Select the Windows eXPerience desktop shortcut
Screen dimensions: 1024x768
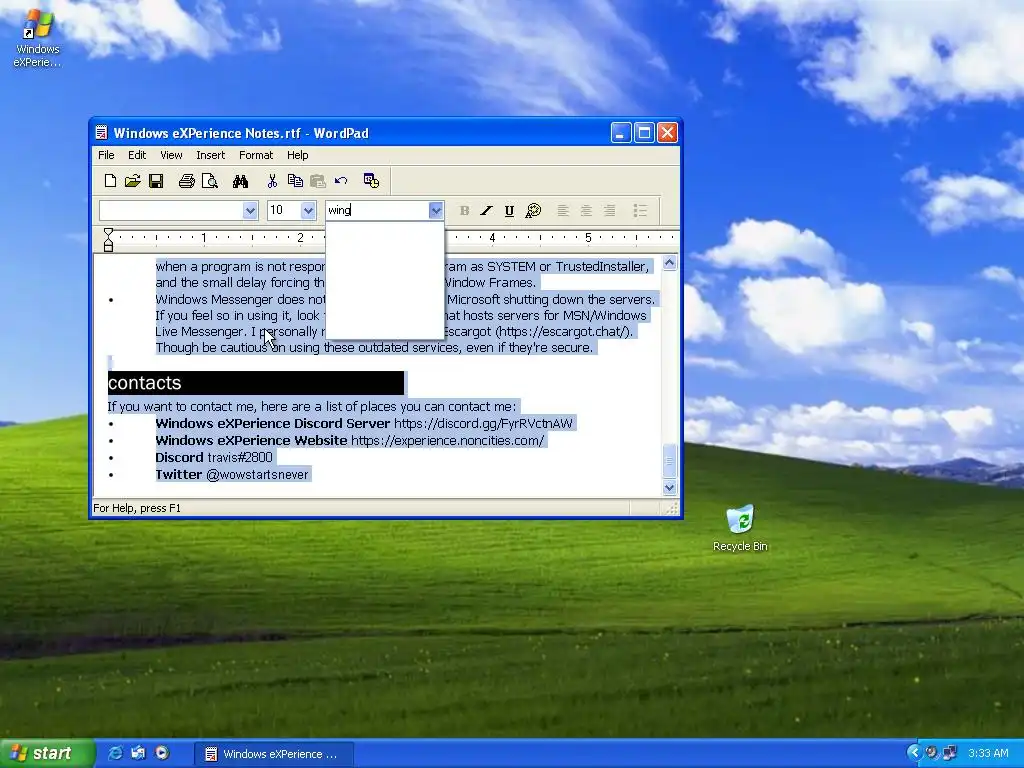37,39
